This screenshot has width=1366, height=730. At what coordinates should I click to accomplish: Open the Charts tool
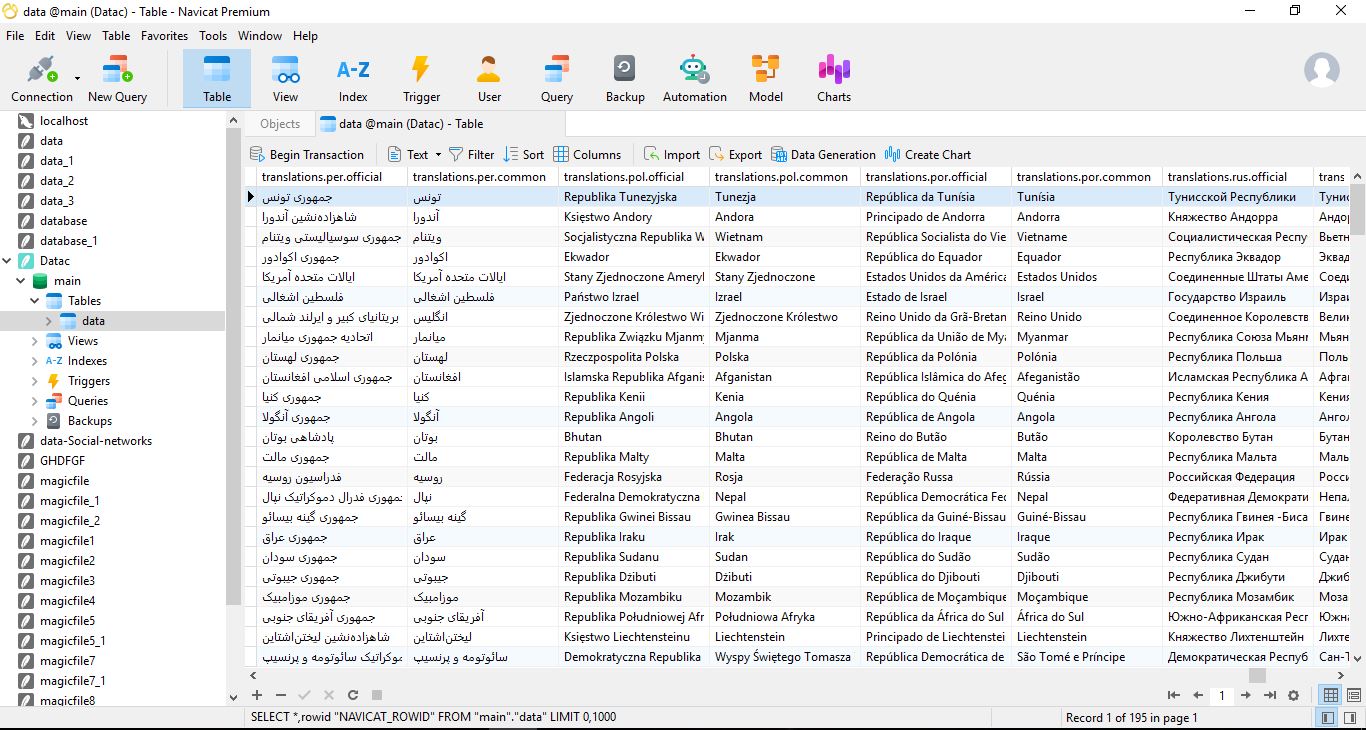pyautogui.click(x=833, y=78)
